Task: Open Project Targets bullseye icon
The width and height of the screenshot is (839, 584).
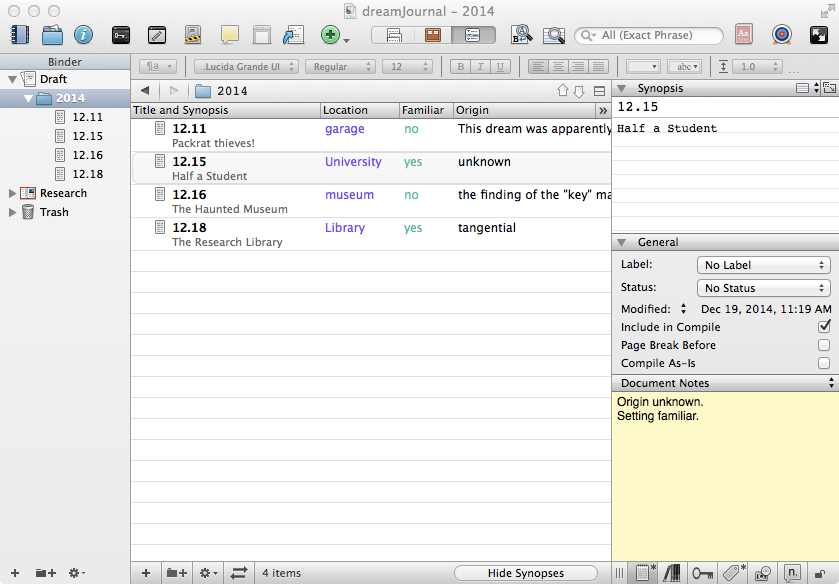Action: coord(782,35)
